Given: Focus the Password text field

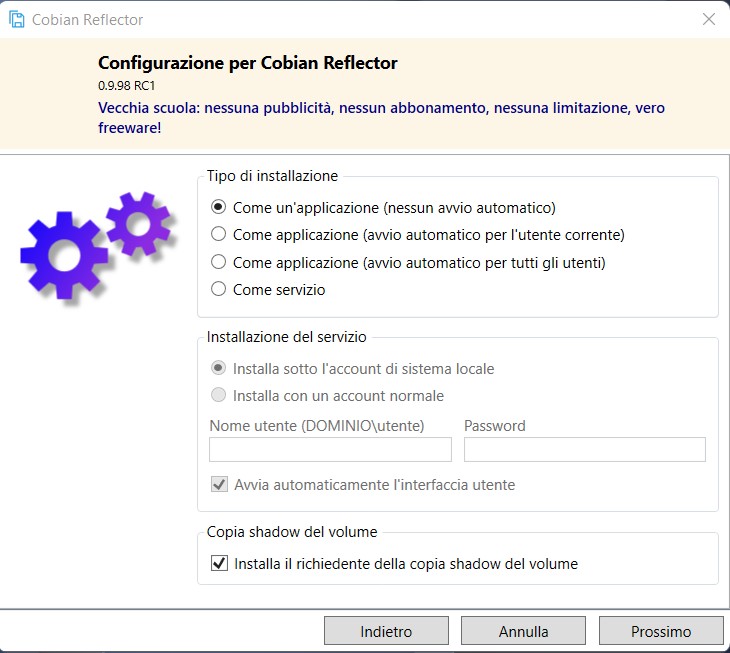Looking at the screenshot, I should [x=585, y=449].
